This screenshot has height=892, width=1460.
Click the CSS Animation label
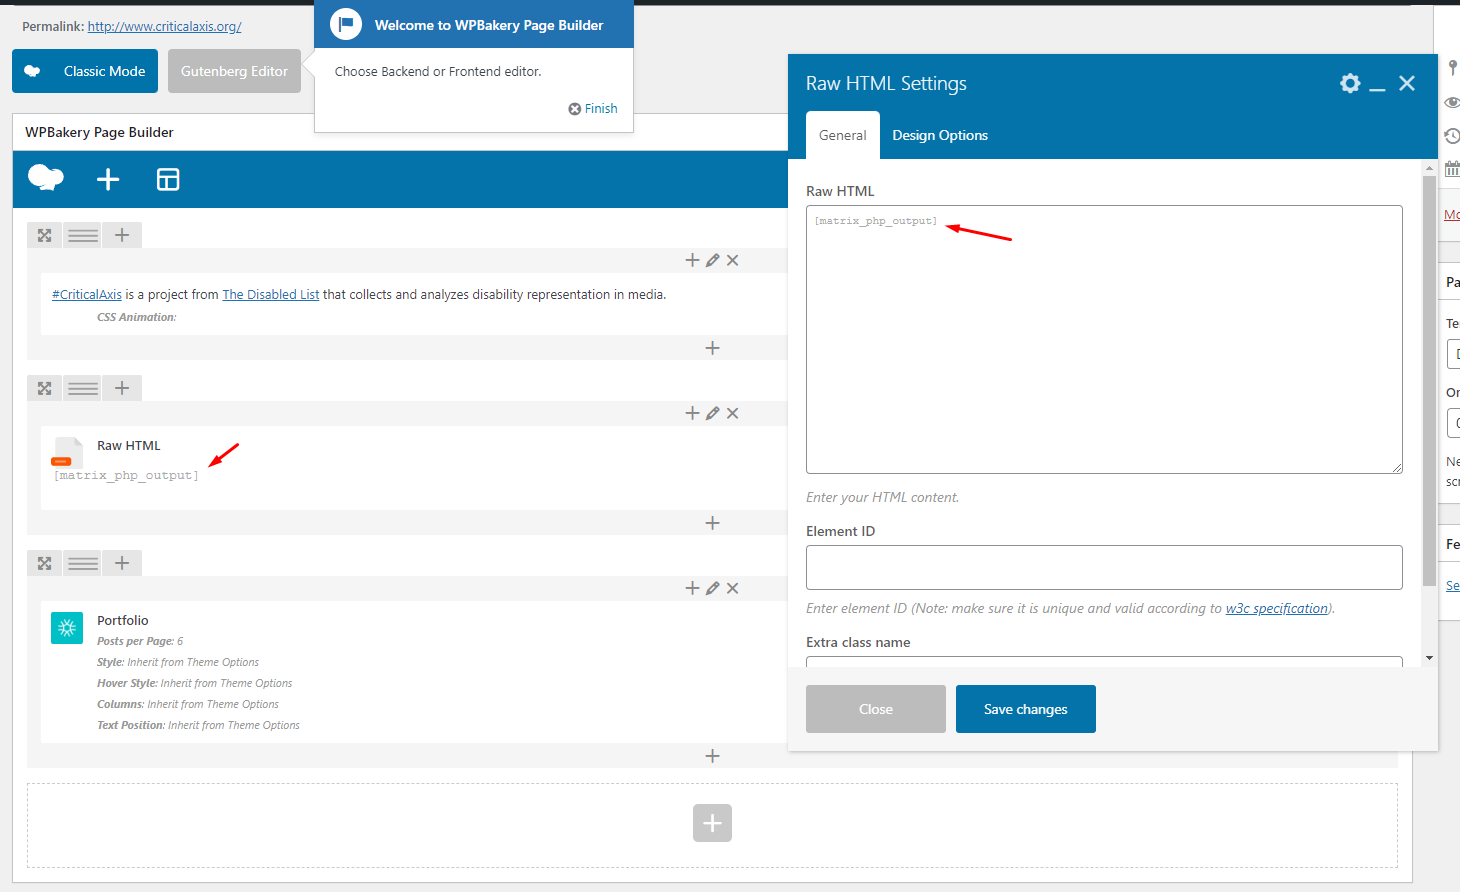click(x=136, y=317)
